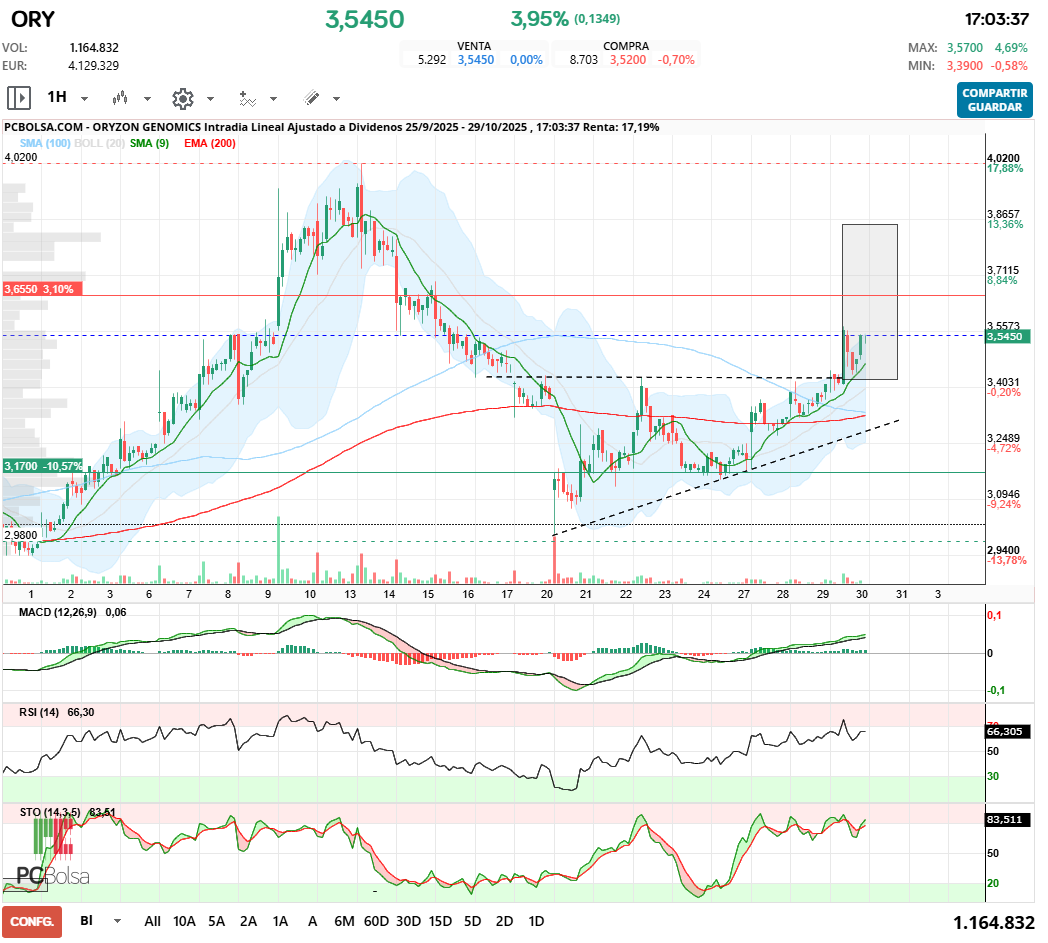Select the 6M time range
The height and width of the screenshot is (943, 1048).
[x=345, y=921]
